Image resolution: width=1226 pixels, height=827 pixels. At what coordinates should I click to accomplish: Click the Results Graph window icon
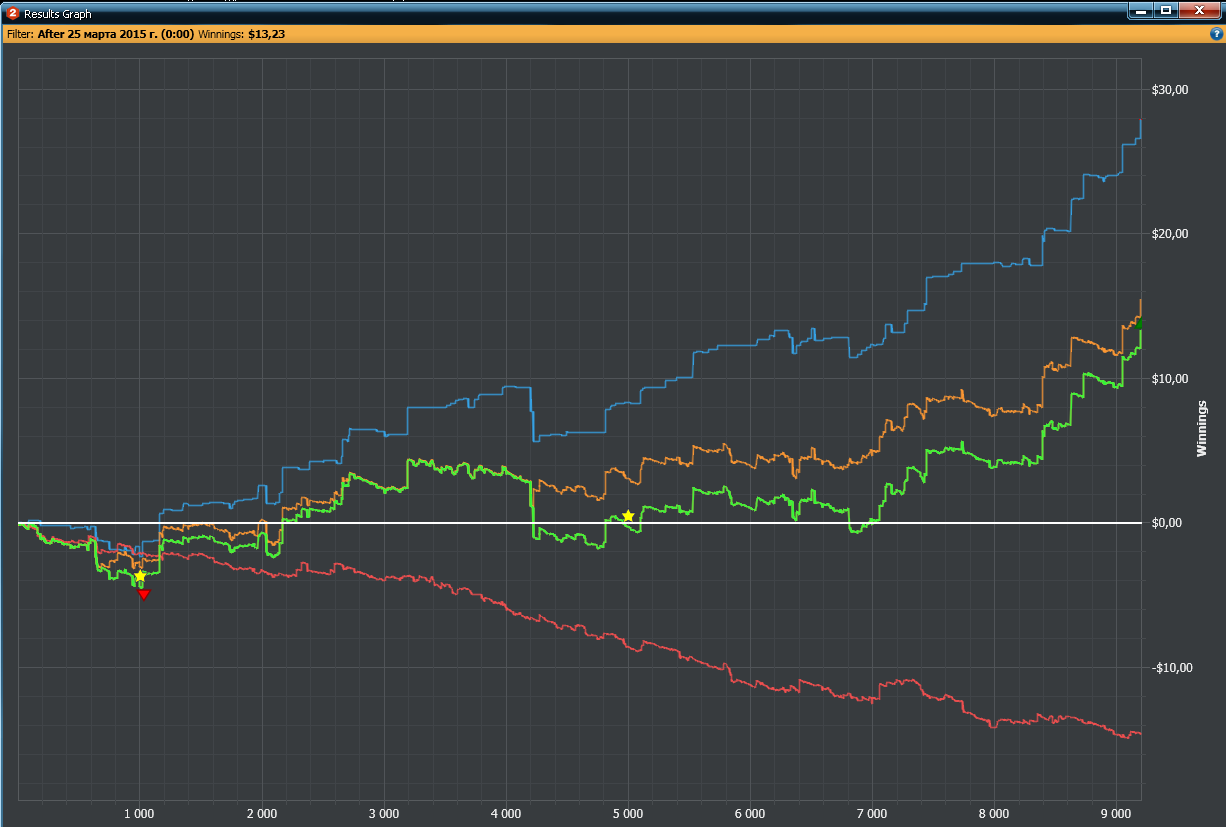tap(13, 13)
